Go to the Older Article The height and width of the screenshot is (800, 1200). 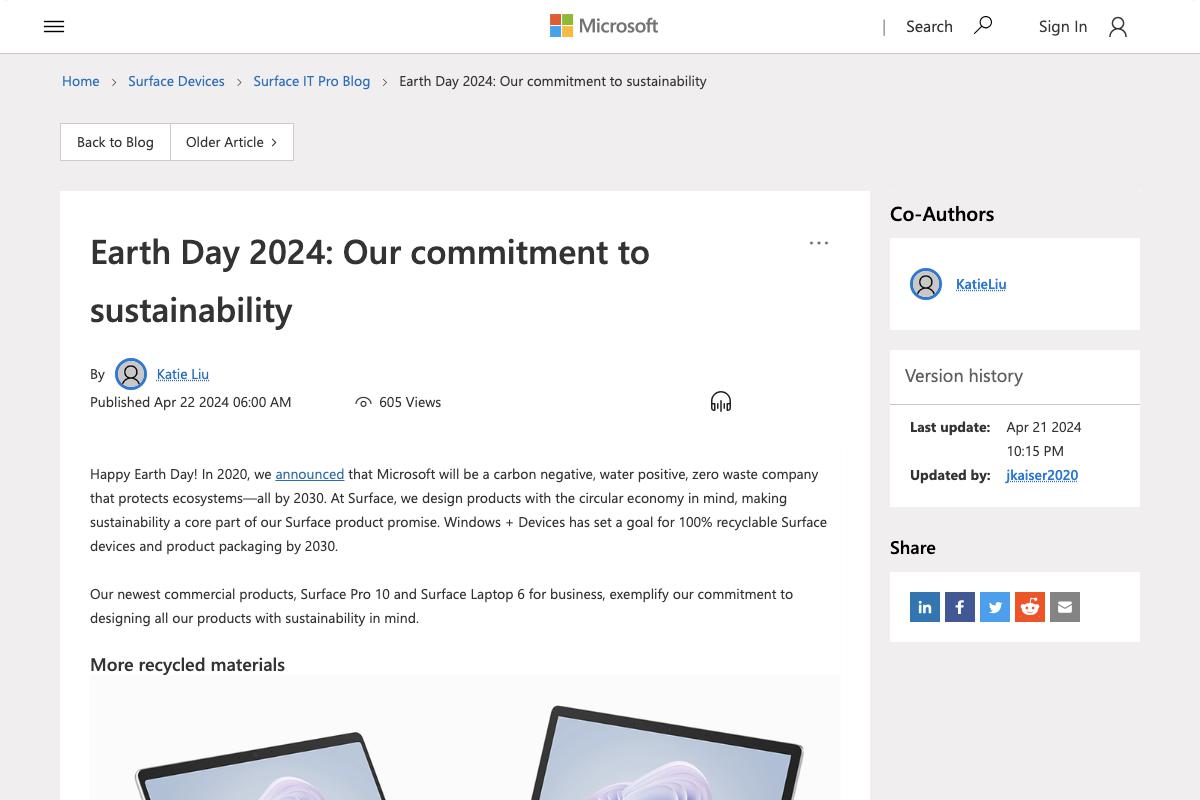point(232,142)
